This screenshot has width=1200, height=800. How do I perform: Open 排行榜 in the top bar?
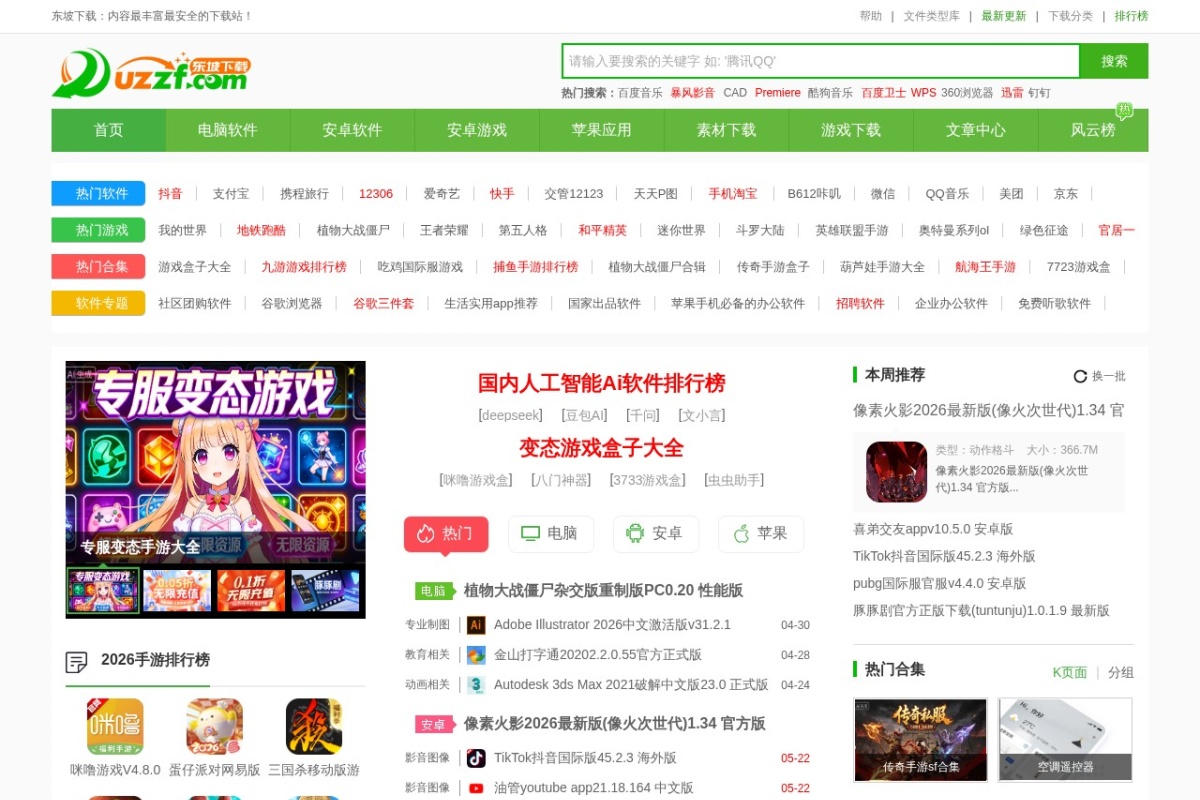tap(1131, 16)
